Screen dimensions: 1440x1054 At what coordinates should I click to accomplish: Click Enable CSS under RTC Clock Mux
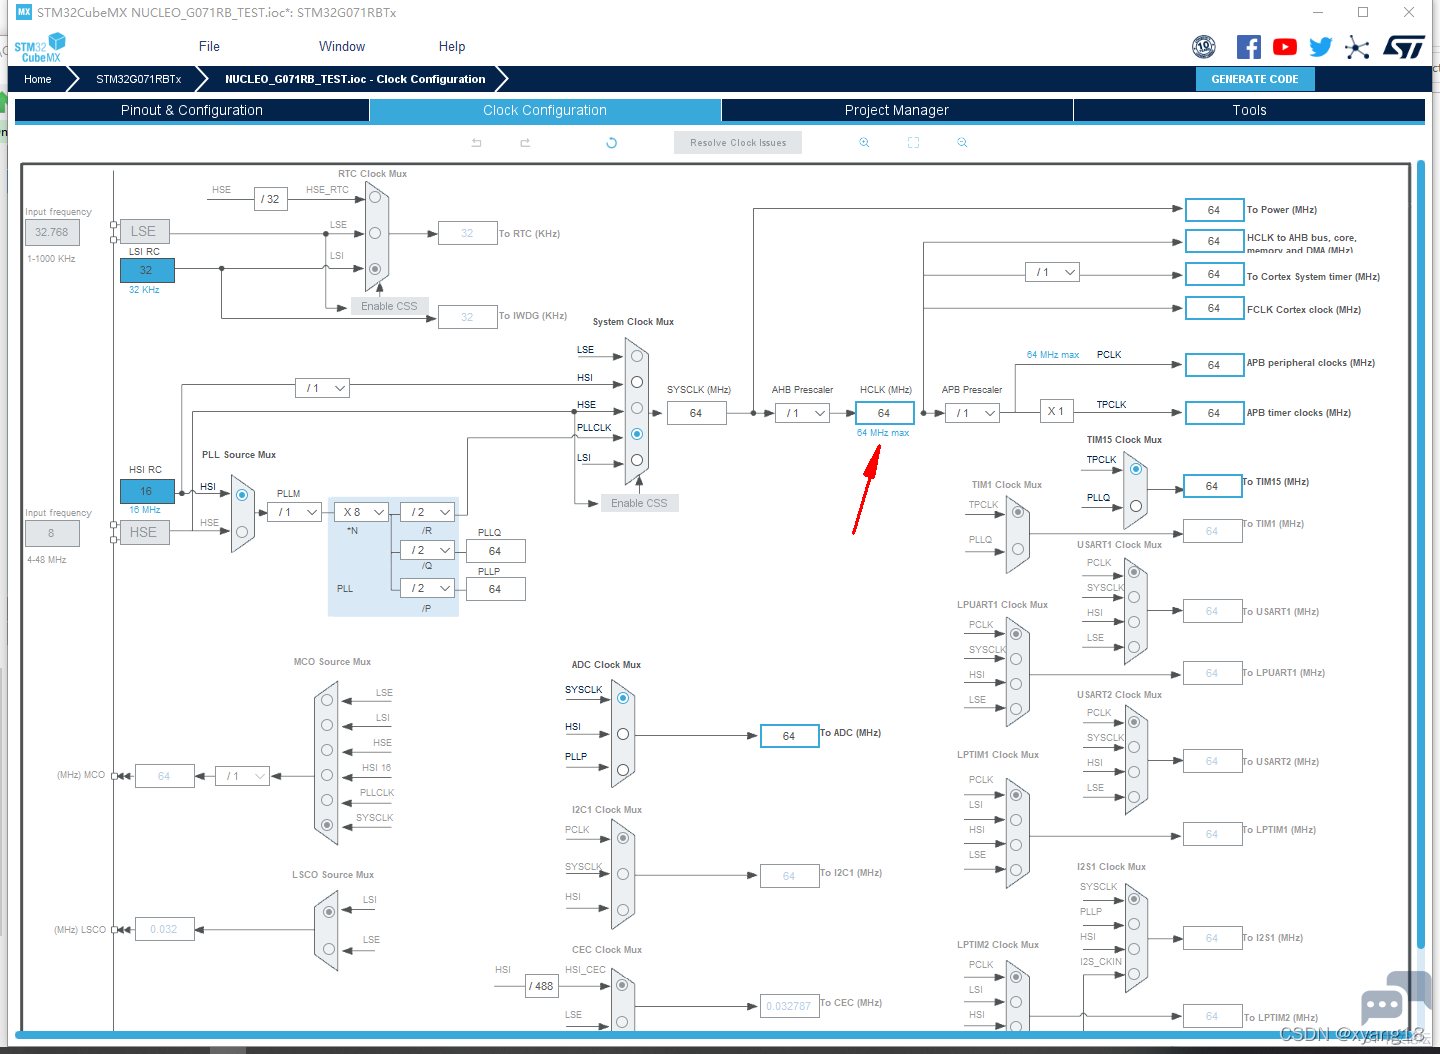pyautogui.click(x=389, y=306)
